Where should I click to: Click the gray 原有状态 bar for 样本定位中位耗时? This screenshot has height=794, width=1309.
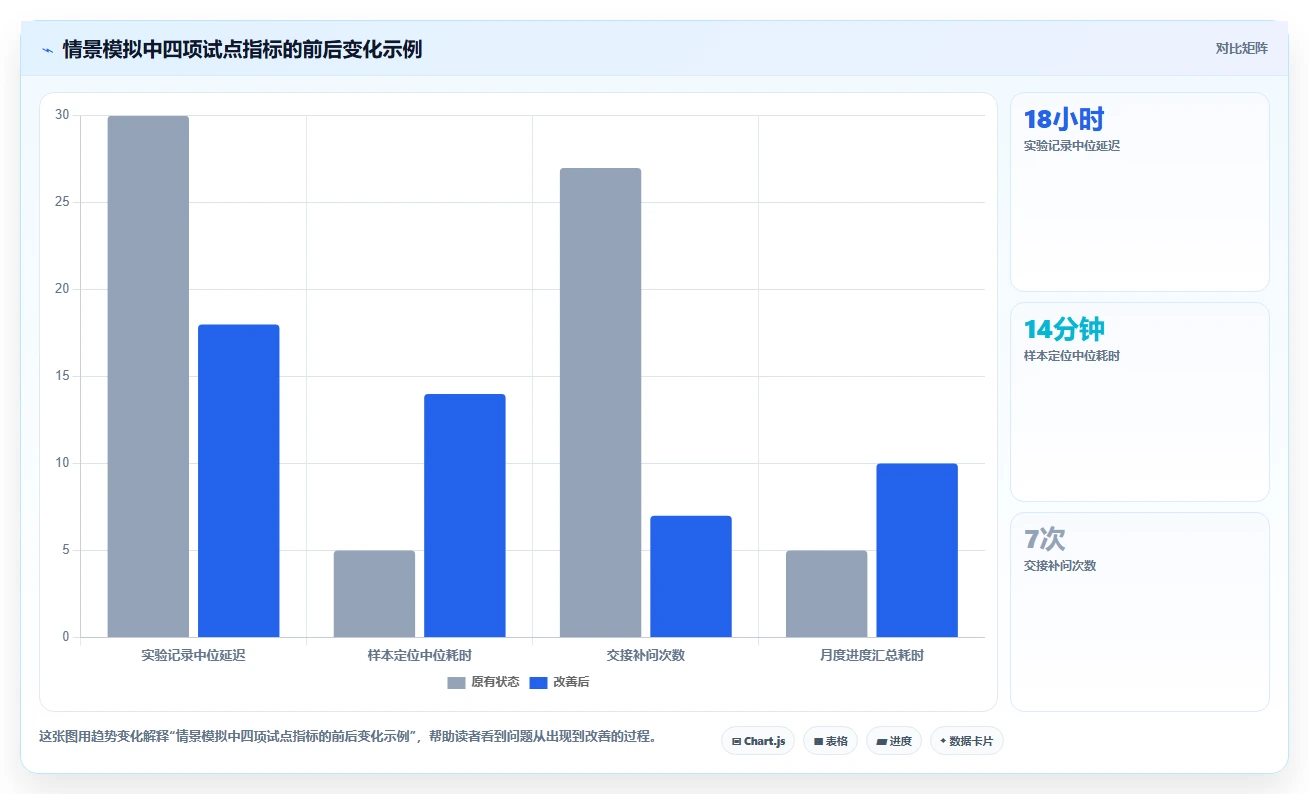374,594
